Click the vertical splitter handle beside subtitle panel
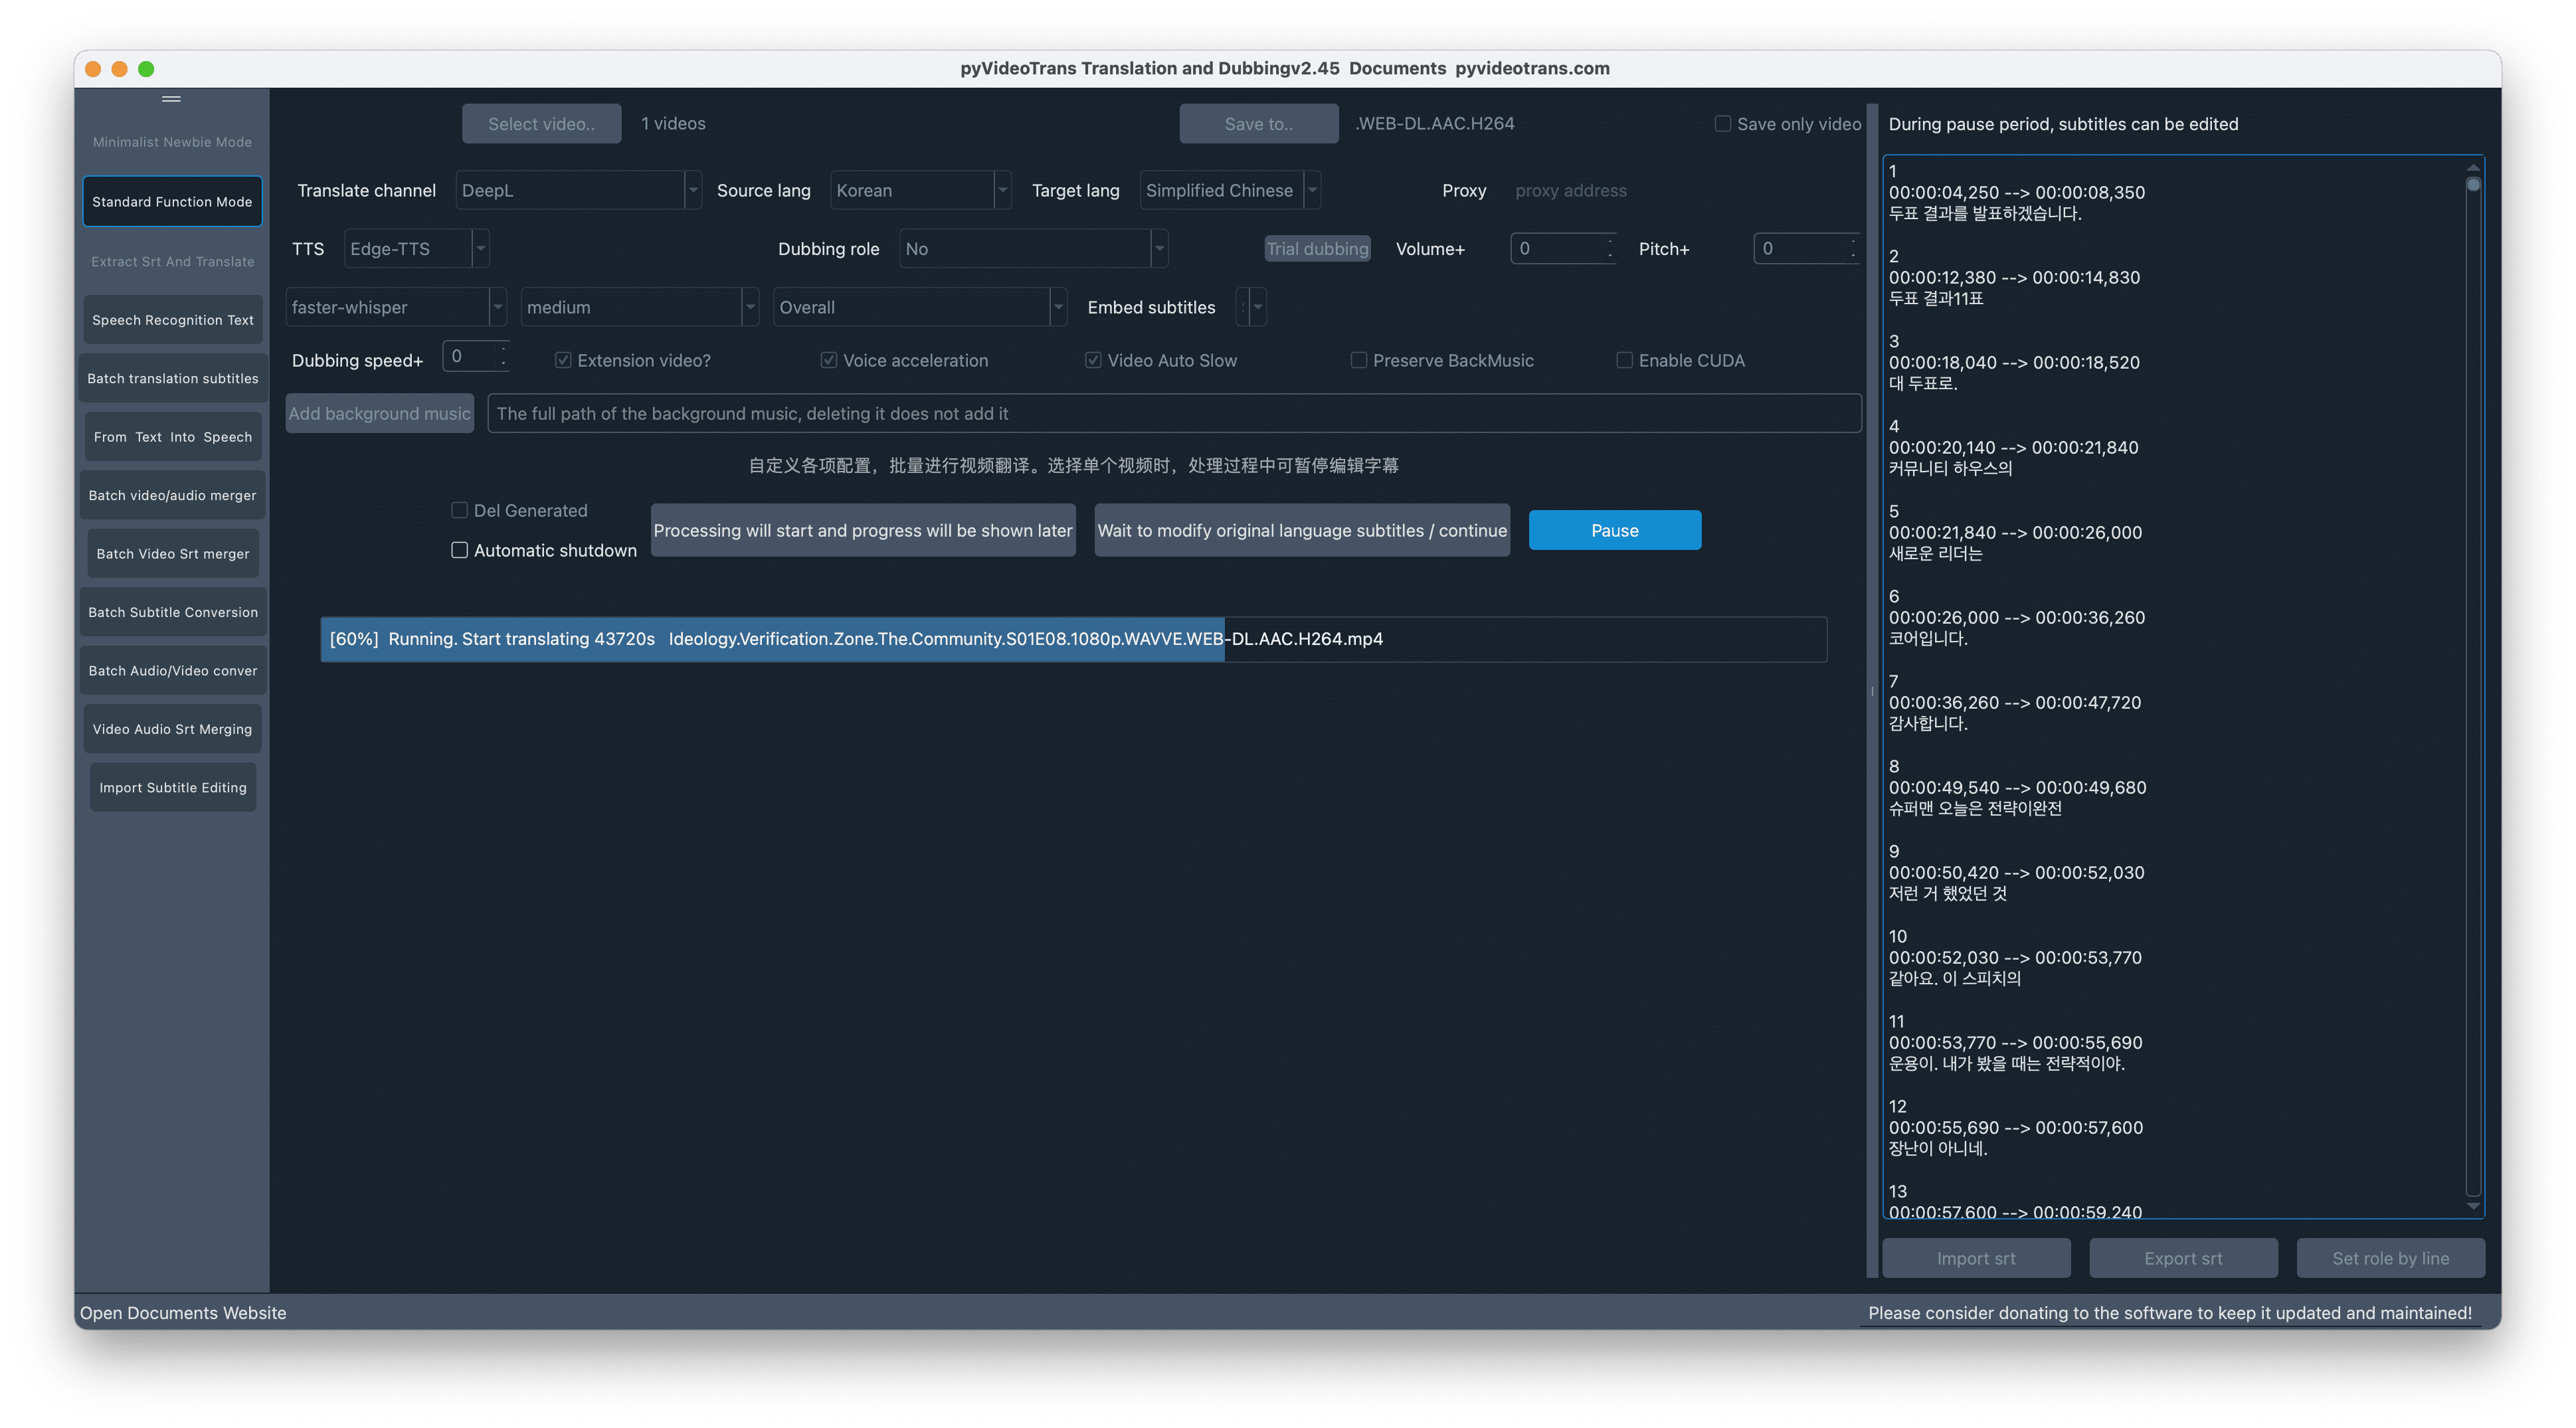Screen dimensions: 2576x1428 [1871, 691]
